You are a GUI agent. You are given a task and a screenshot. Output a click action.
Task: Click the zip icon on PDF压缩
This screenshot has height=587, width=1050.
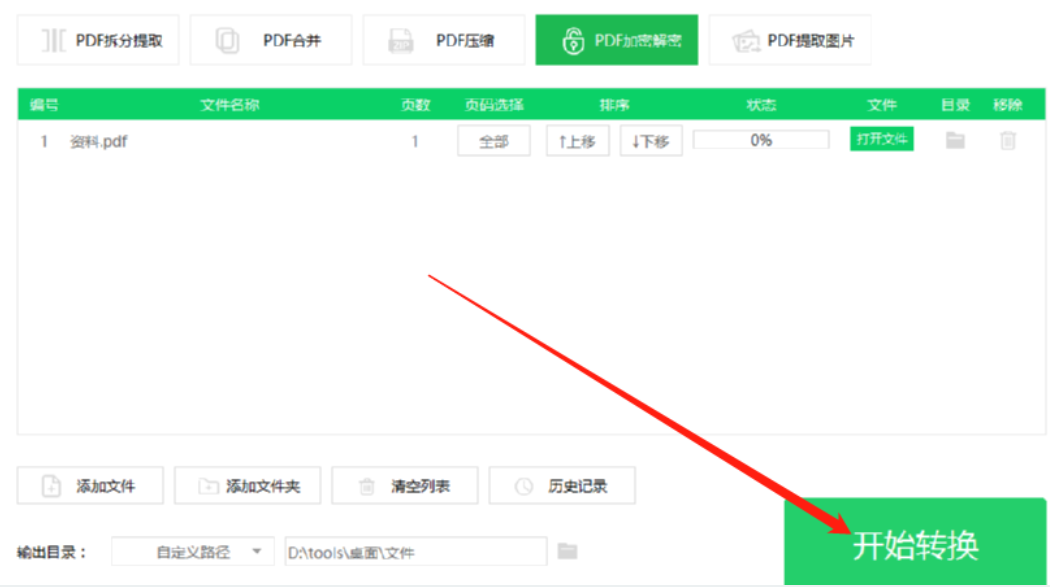(400, 40)
